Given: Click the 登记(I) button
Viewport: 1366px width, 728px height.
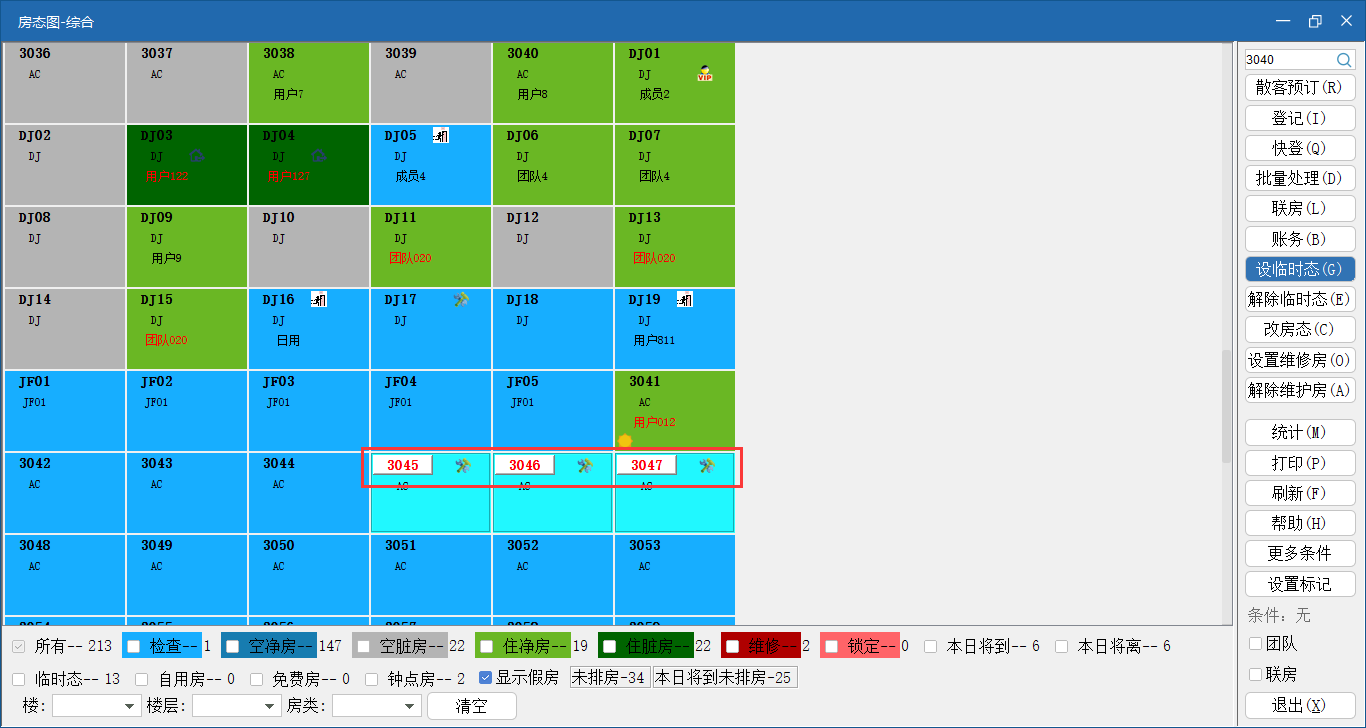Looking at the screenshot, I should pos(1300,118).
